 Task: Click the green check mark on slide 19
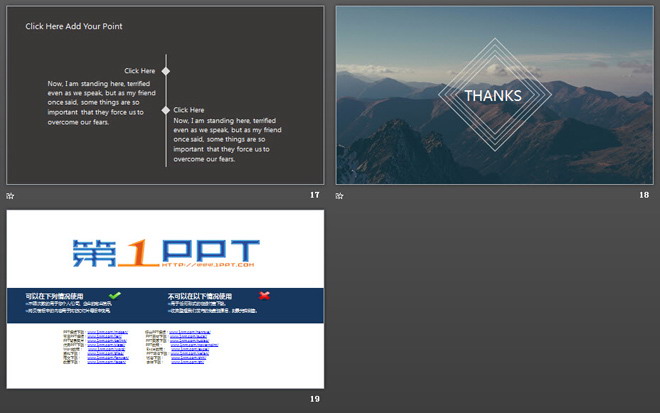click(114, 295)
